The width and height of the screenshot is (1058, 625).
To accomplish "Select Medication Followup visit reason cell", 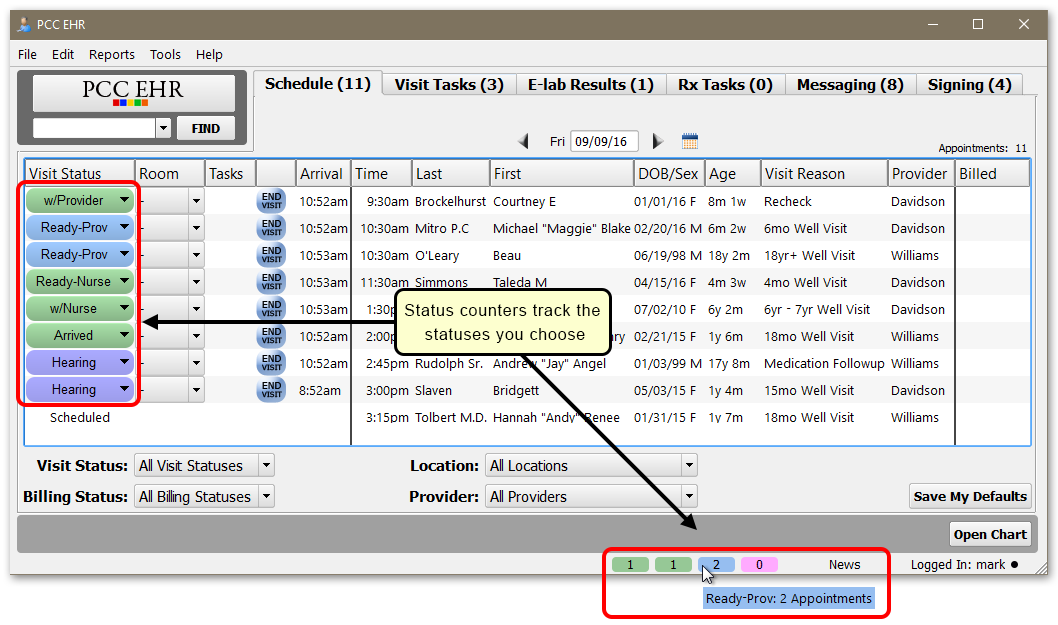I will pyautogui.click(x=824, y=363).
